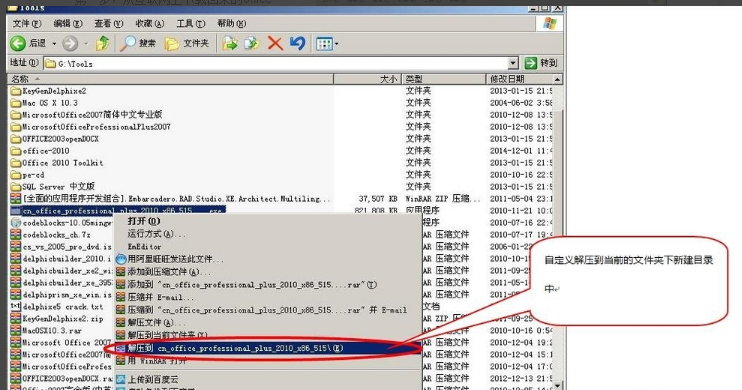Open the Views dropdown button
The height and width of the screenshot is (390, 742).
click(x=327, y=44)
